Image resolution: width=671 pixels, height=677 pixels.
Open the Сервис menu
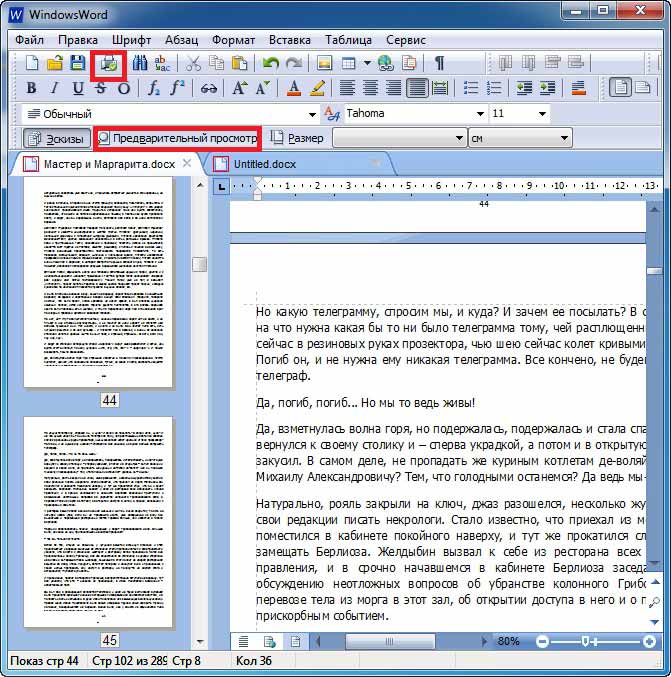pyautogui.click(x=406, y=40)
